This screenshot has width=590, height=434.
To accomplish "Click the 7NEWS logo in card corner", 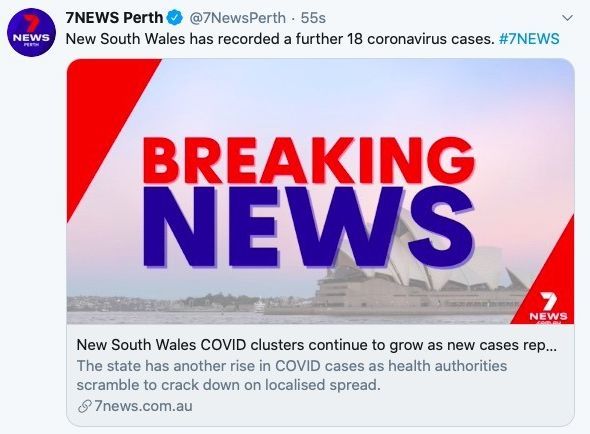I will (548, 306).
